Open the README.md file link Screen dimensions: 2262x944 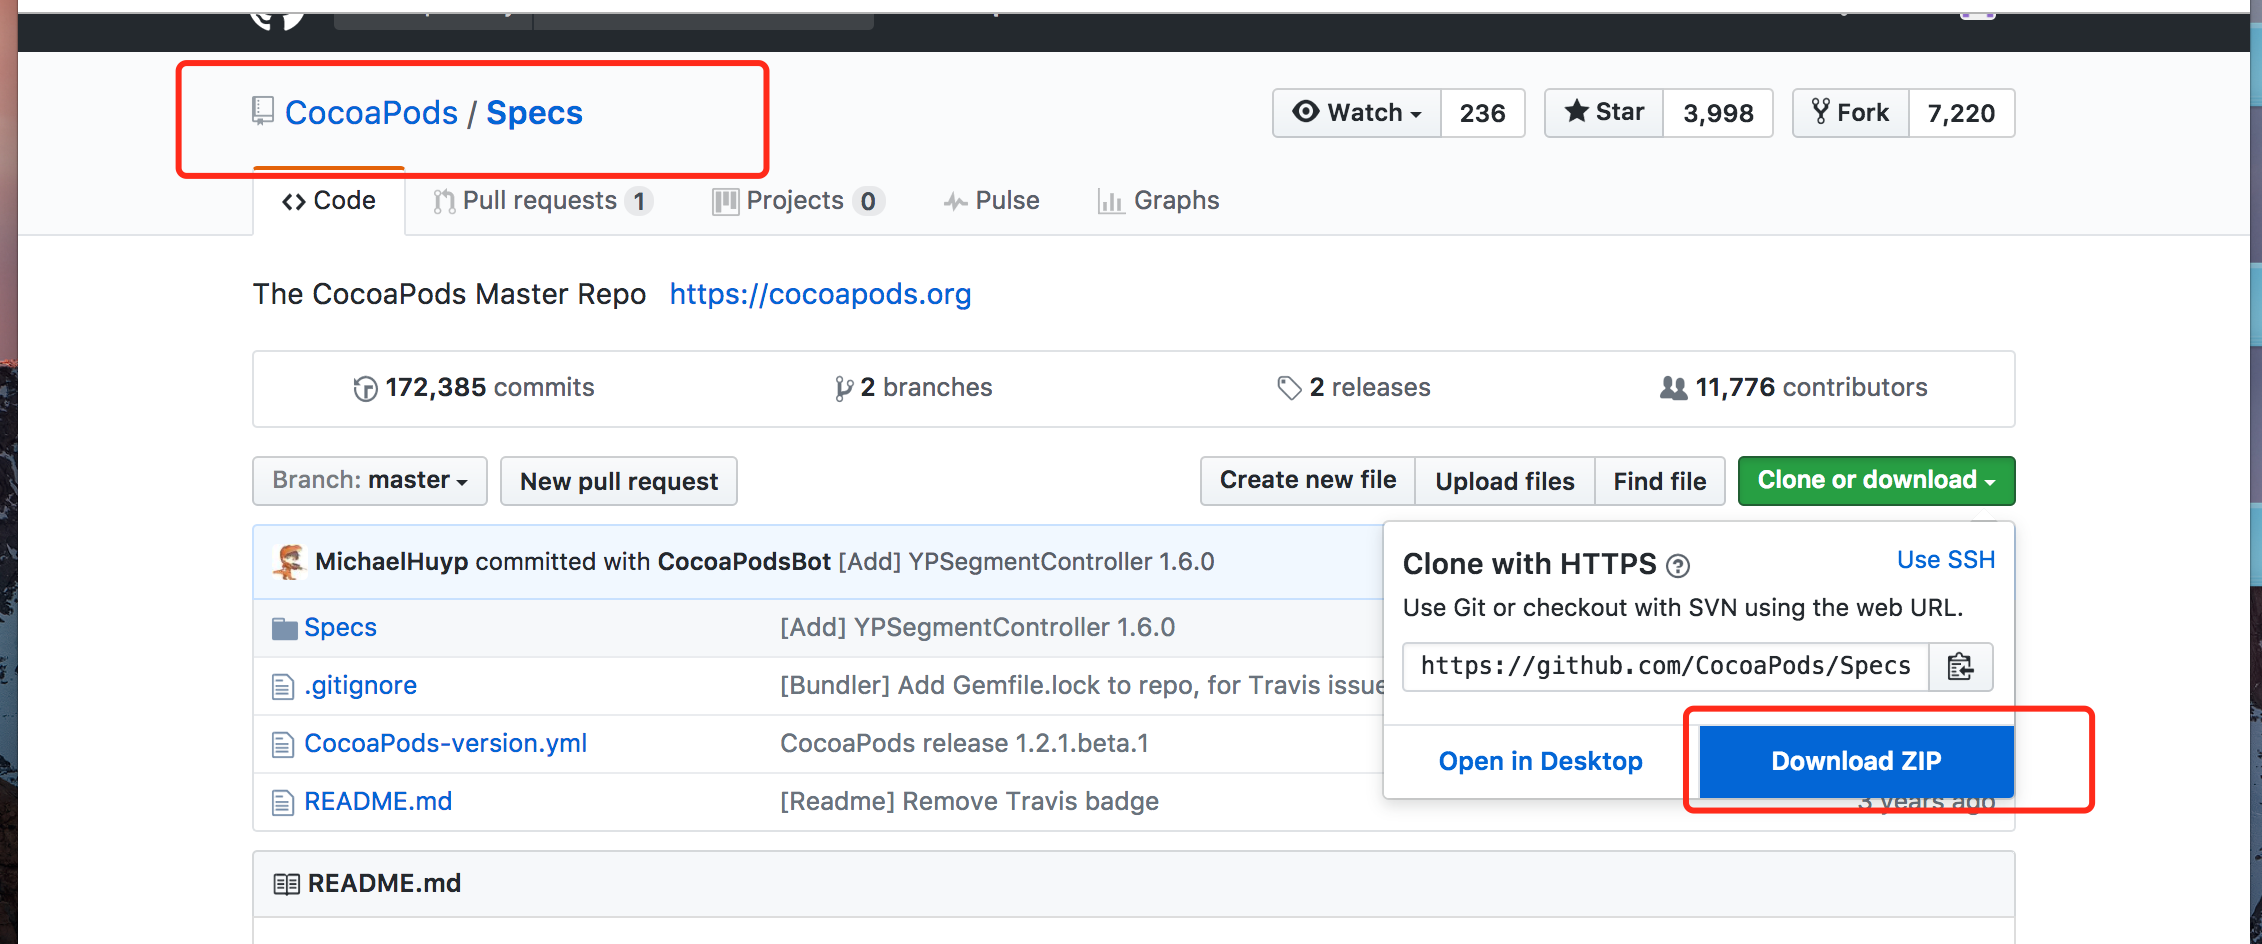[x=378, y=802]
